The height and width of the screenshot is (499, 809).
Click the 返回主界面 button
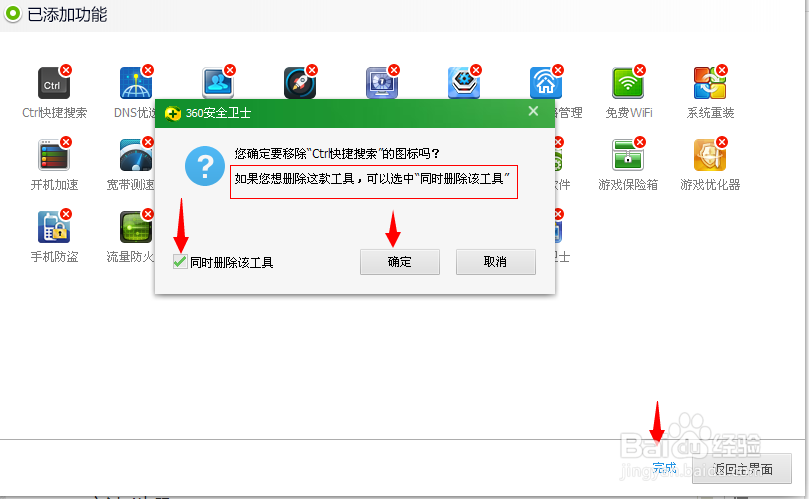coord(742,469)
